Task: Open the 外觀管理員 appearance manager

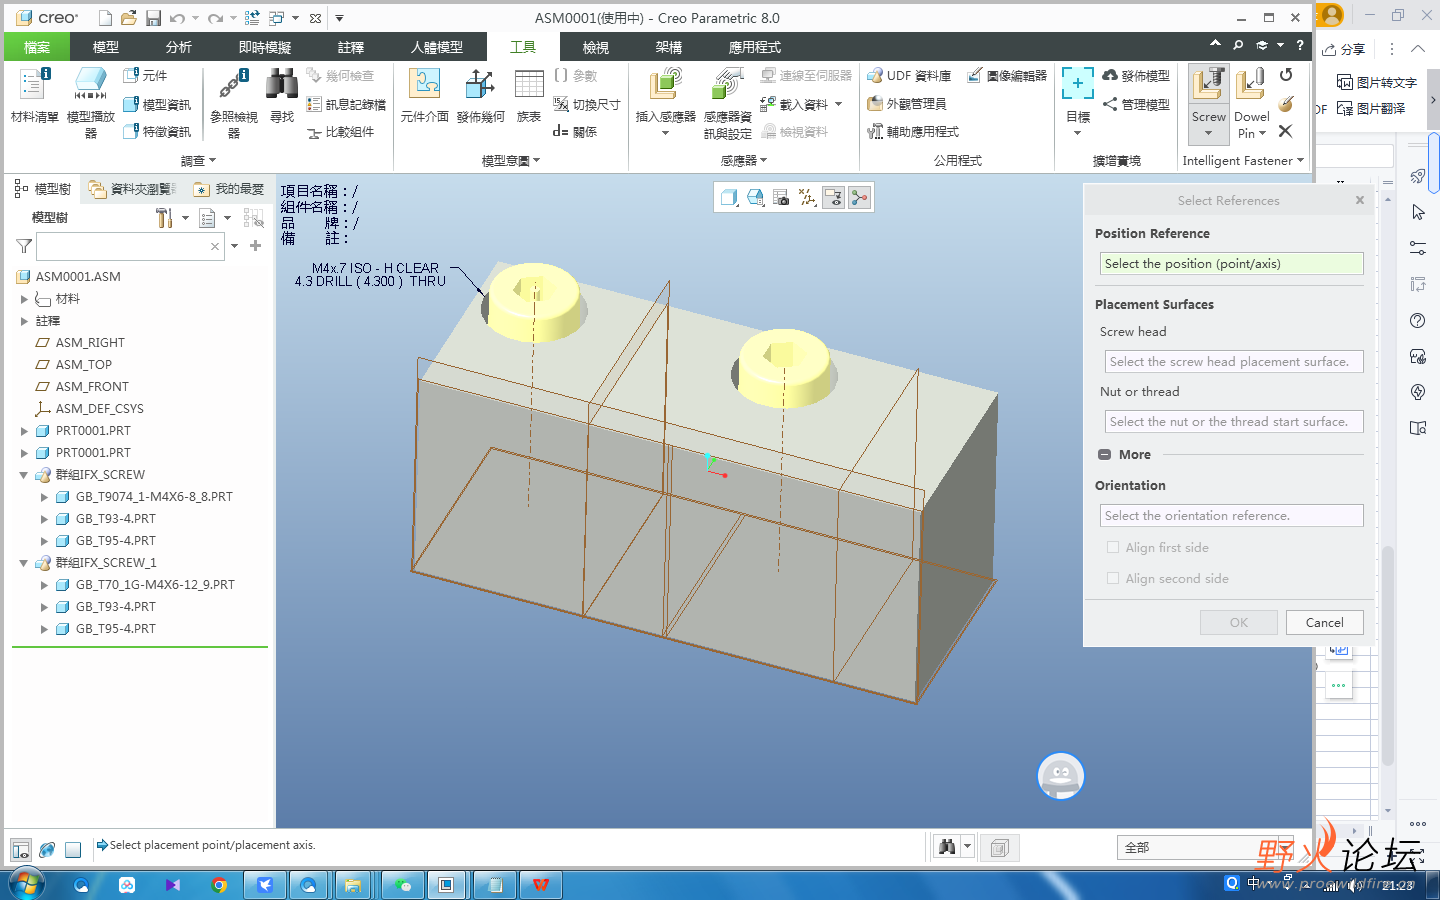Action: 906,104
